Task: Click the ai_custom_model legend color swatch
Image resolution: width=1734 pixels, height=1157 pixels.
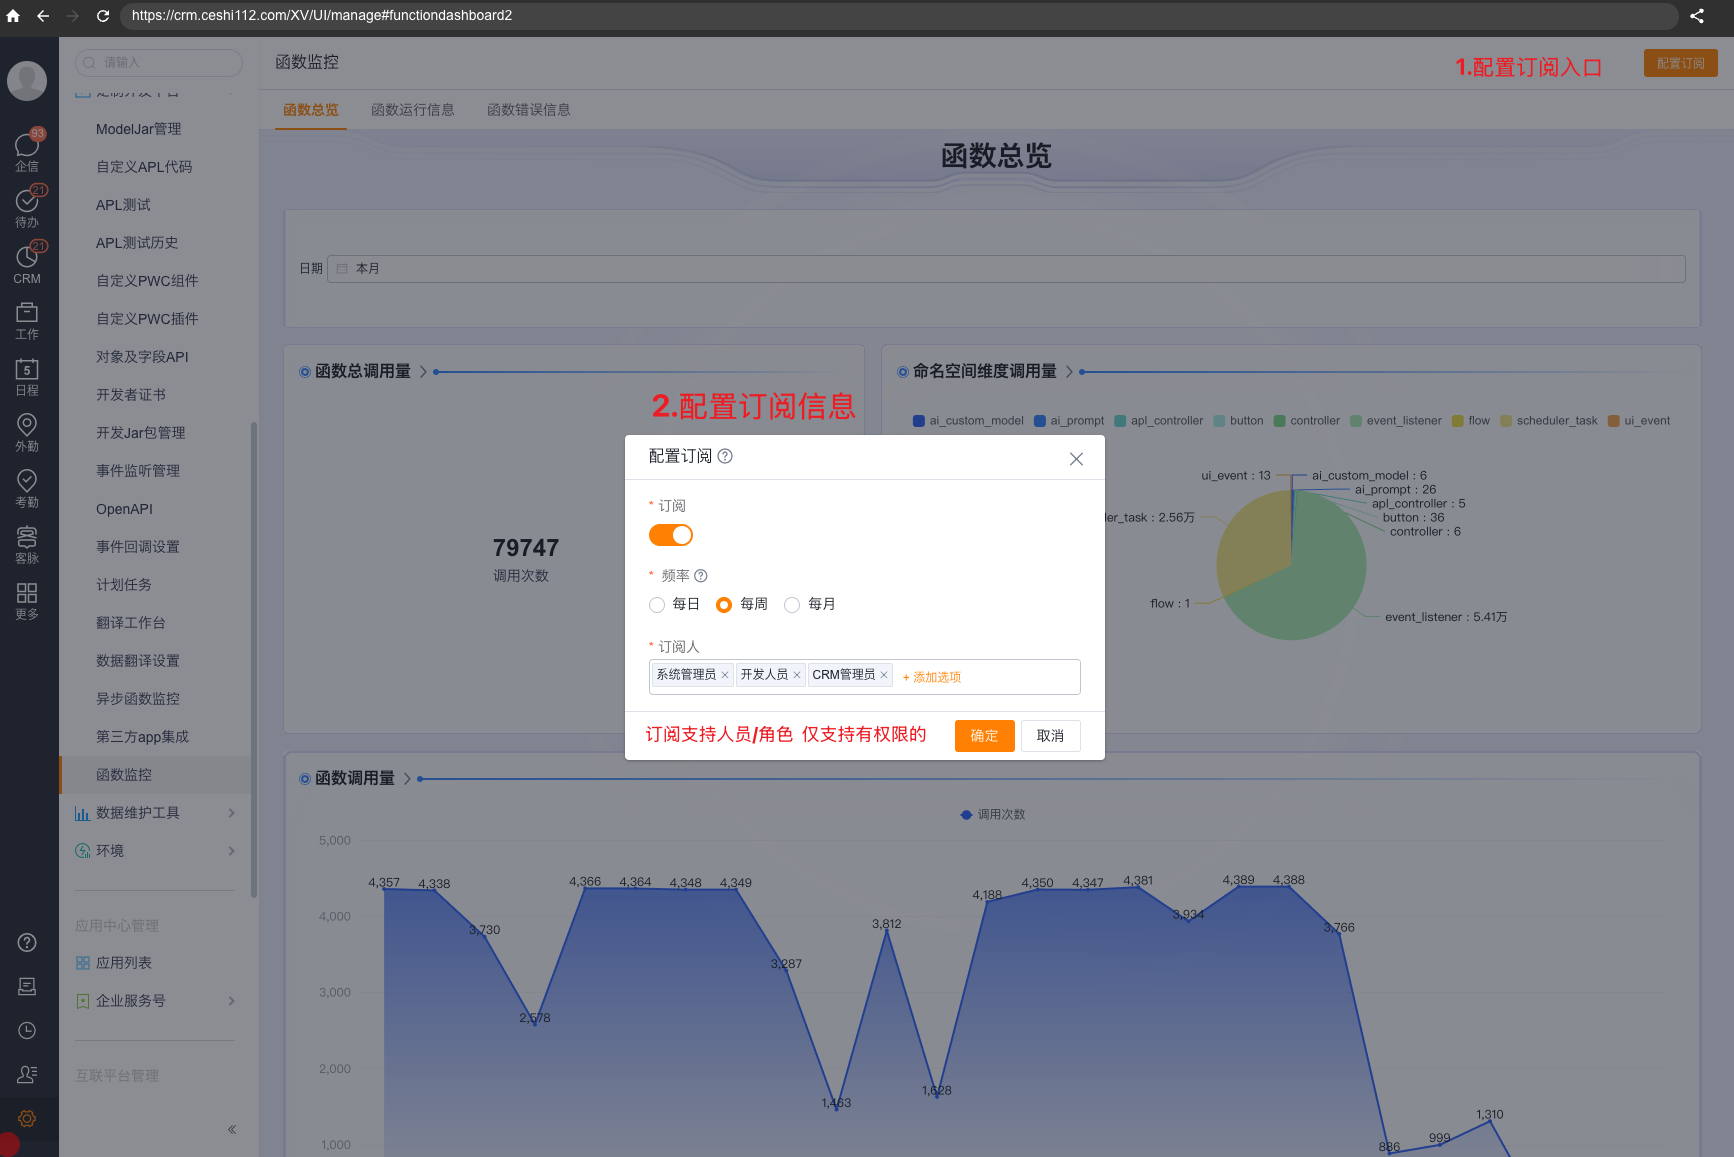Action: [919, 421]
